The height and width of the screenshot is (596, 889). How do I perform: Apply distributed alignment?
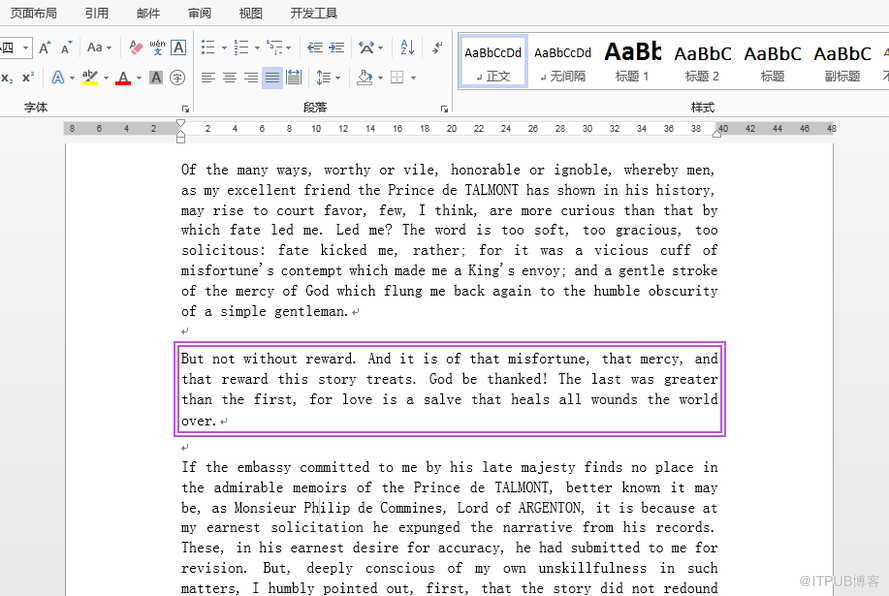(294, 78)
